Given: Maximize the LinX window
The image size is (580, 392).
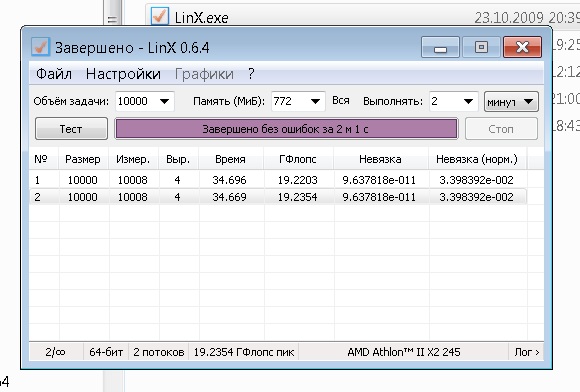Looking at the screenshot, I should 481,47.
